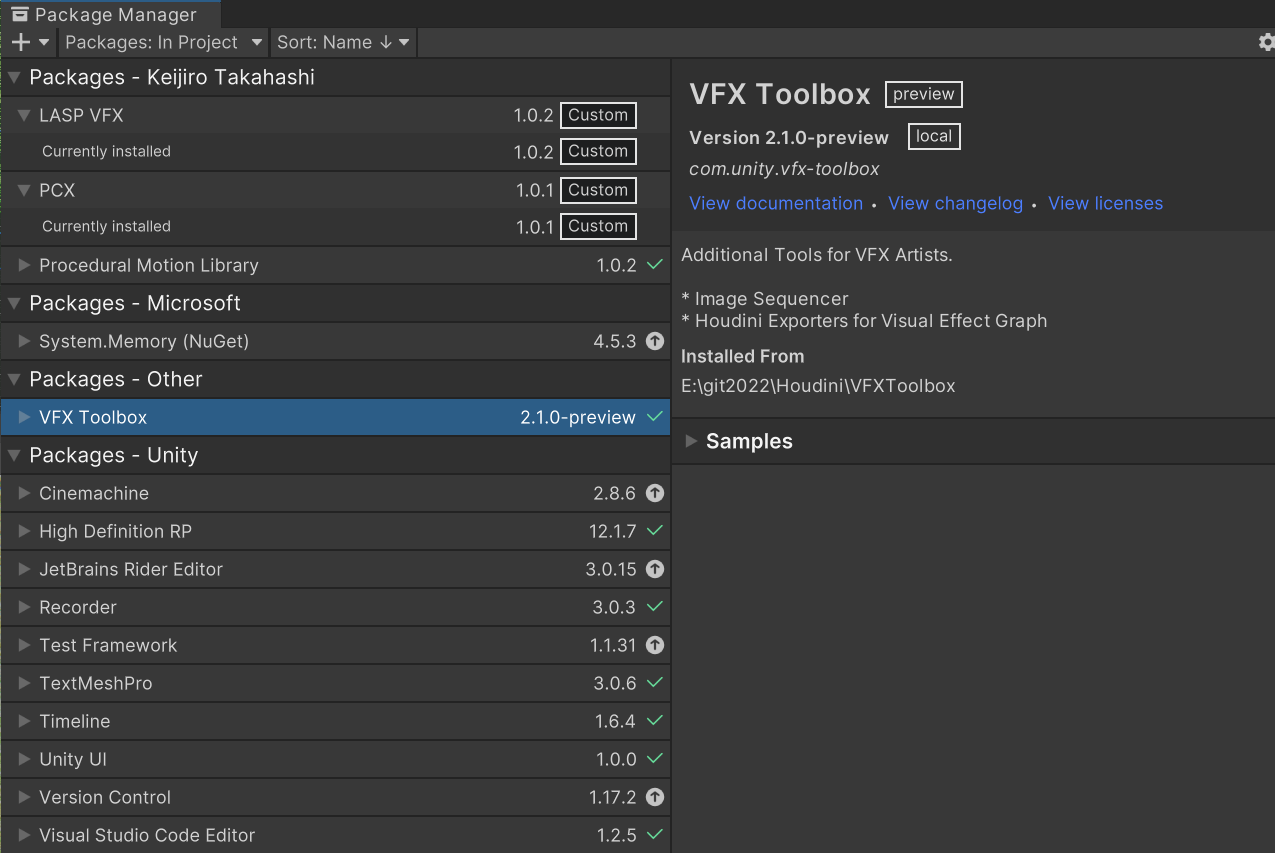The image size is (1275, 853).
Task: Select the Unity UI package
Action: [x=335, y=760]
